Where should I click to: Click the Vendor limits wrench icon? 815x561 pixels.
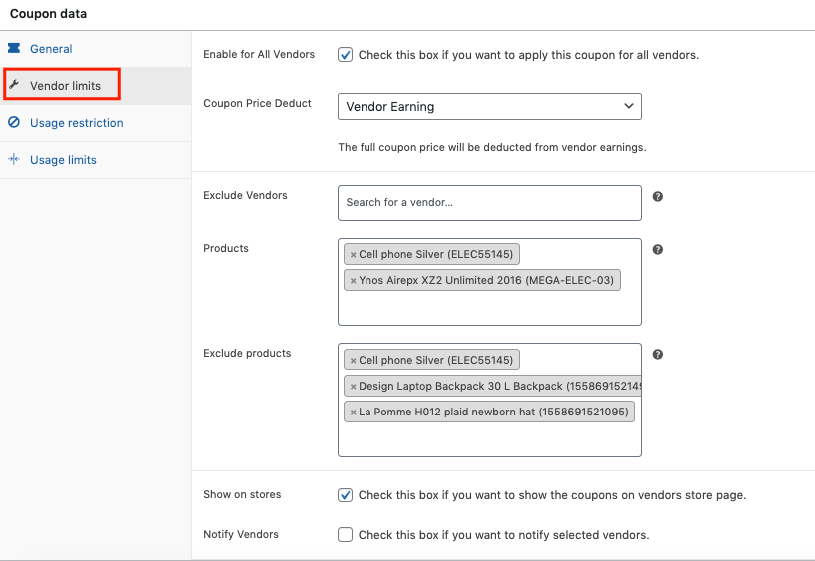click(14, 84)
